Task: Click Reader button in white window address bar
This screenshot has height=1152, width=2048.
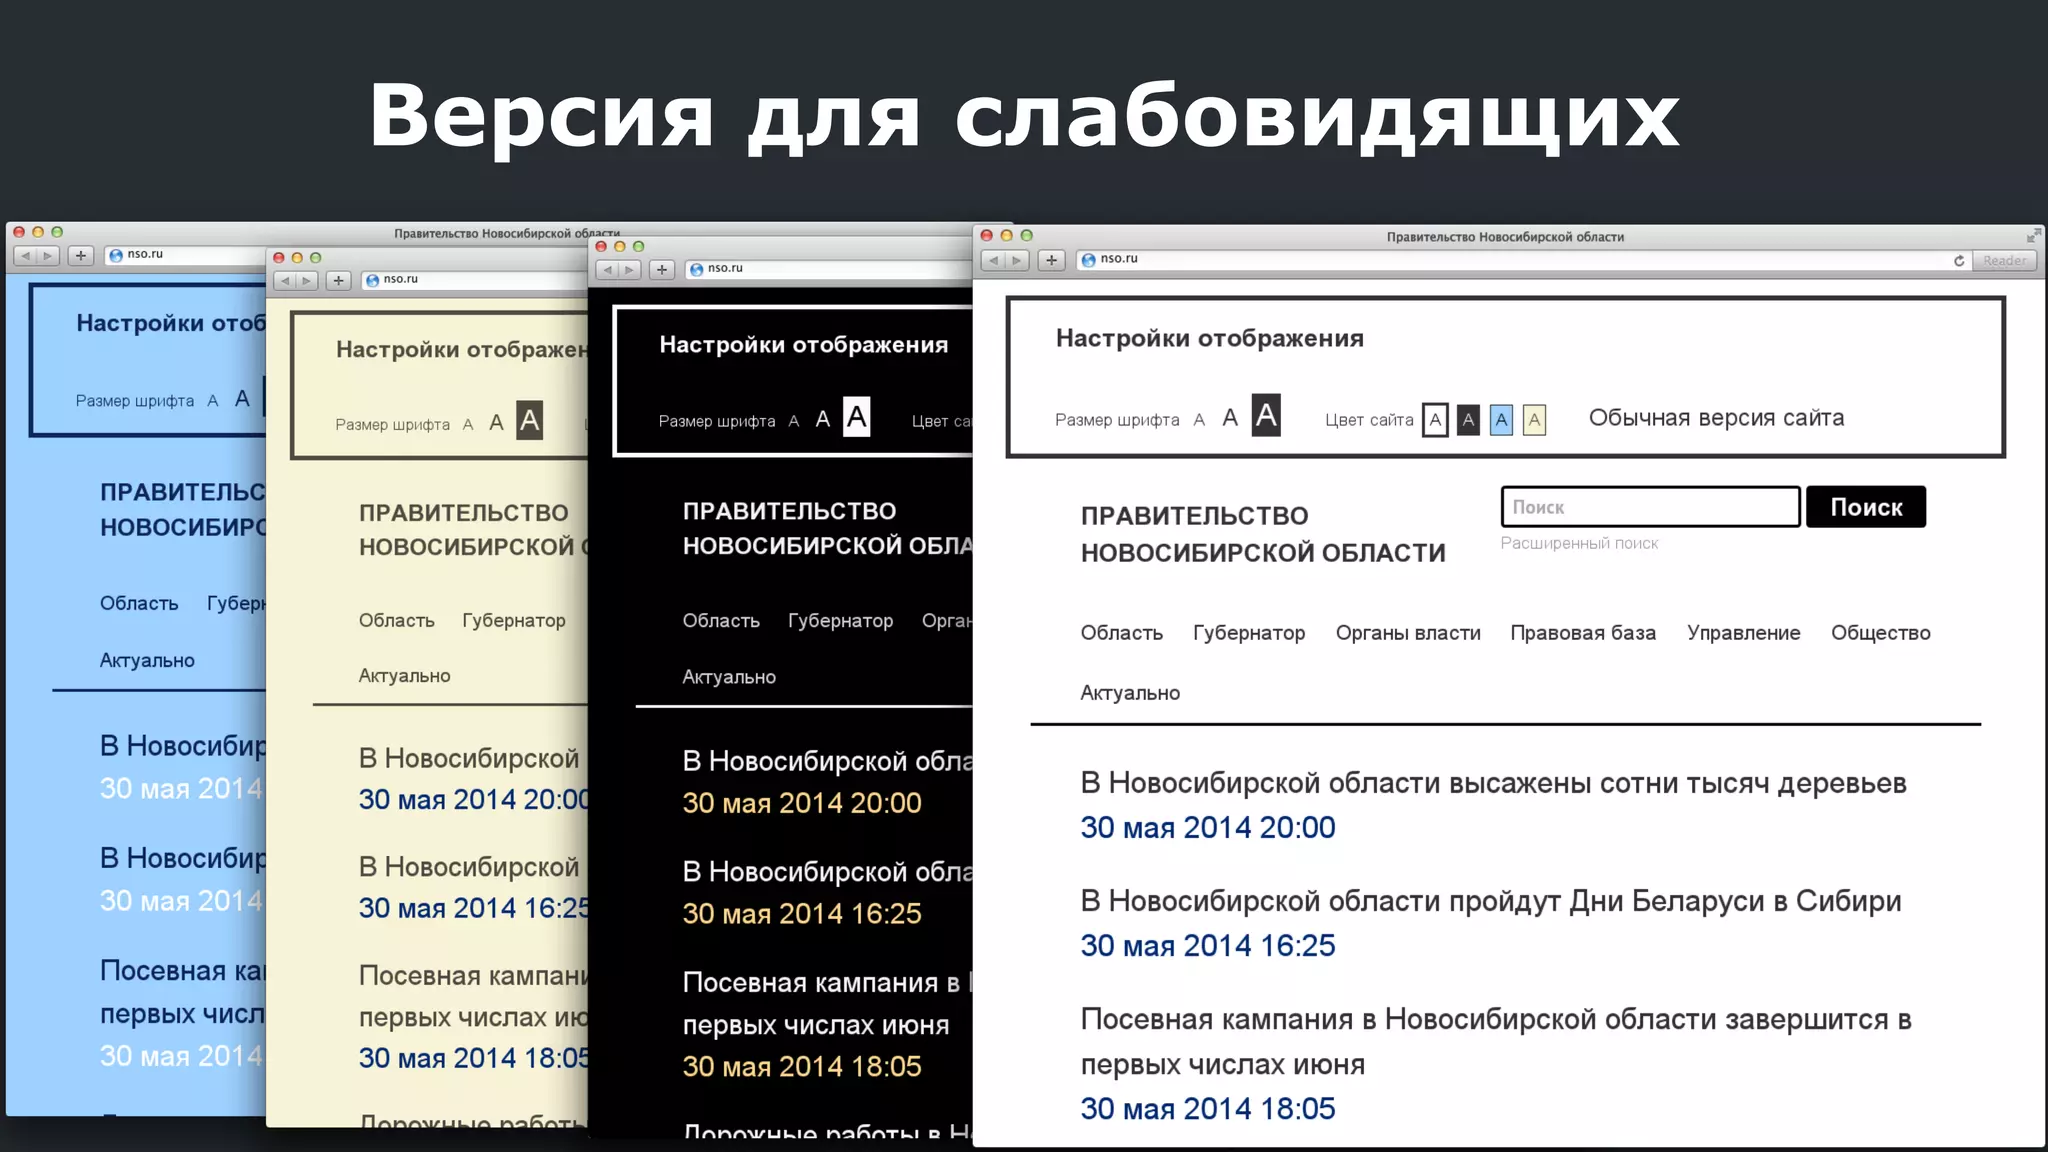Action: pyautogui.click(x=2005, y=260)
